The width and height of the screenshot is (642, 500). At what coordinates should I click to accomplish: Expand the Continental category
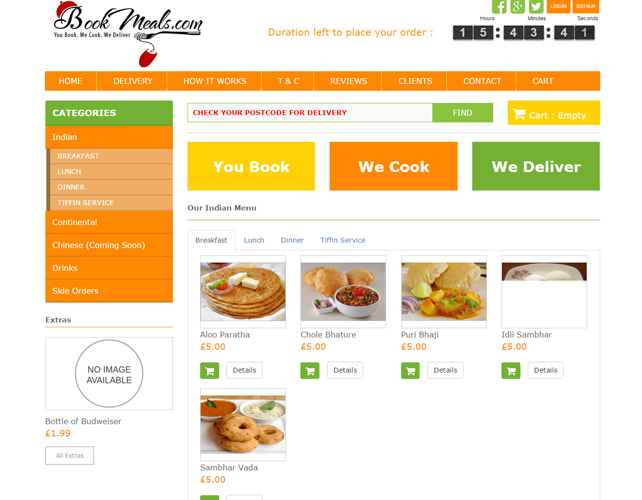click(109, 222)
